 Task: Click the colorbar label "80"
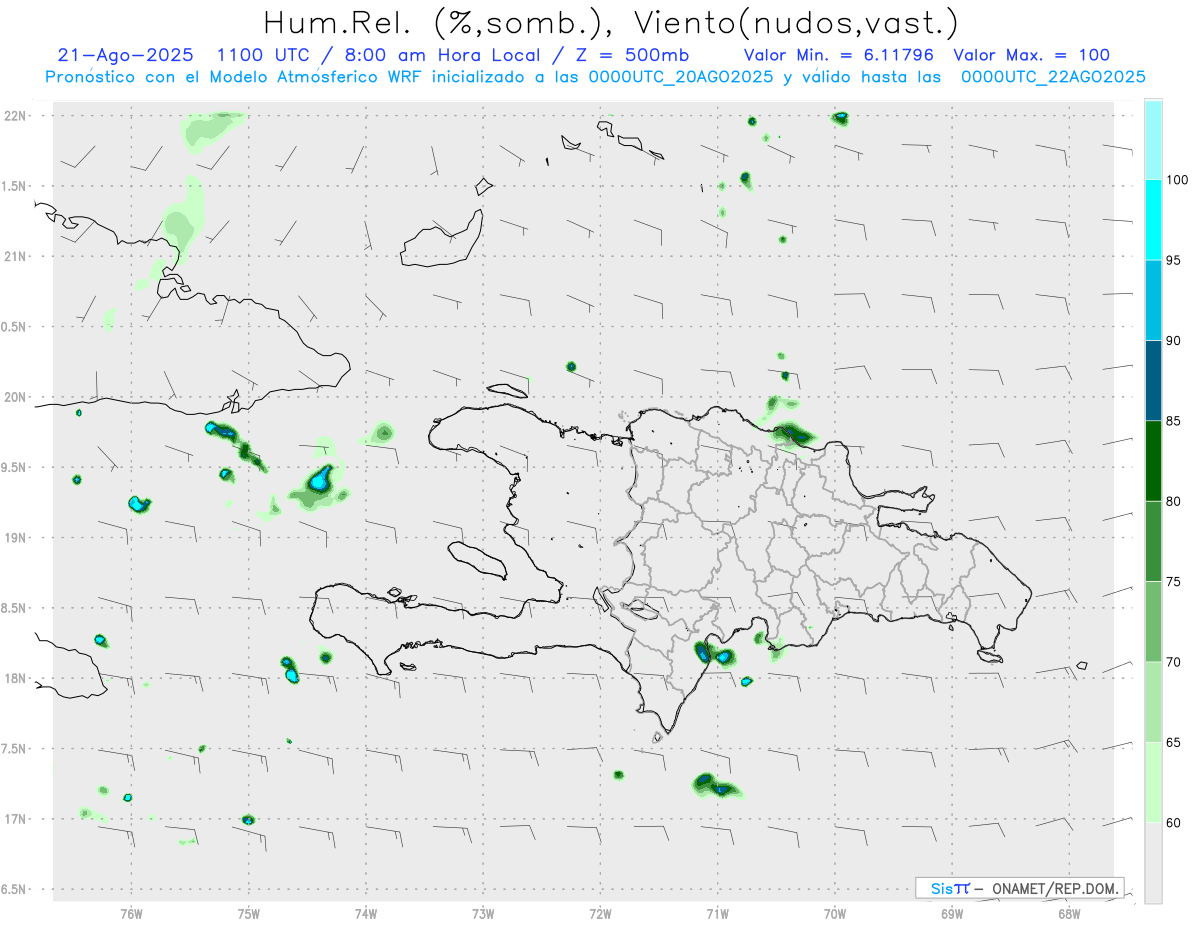coord(1175,501)
